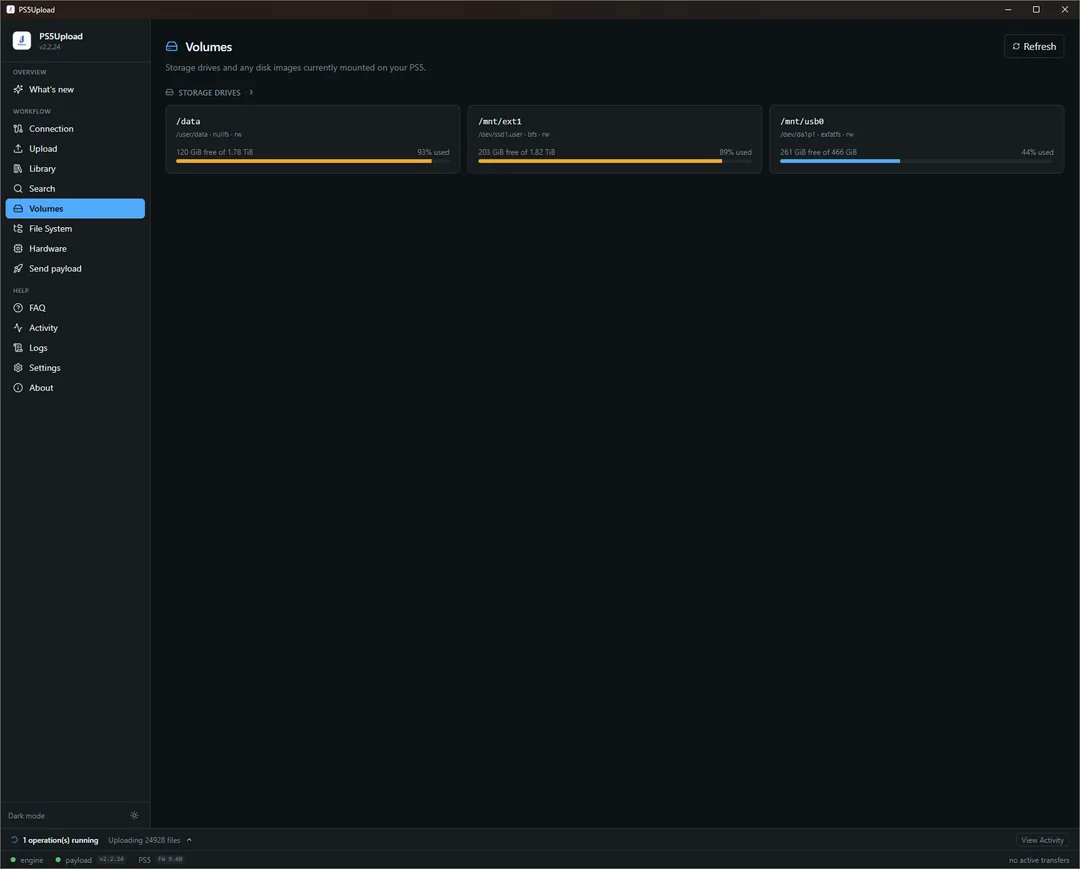Open Send payload page
This screenshot has height=869, width=1080.
[75, 269]
